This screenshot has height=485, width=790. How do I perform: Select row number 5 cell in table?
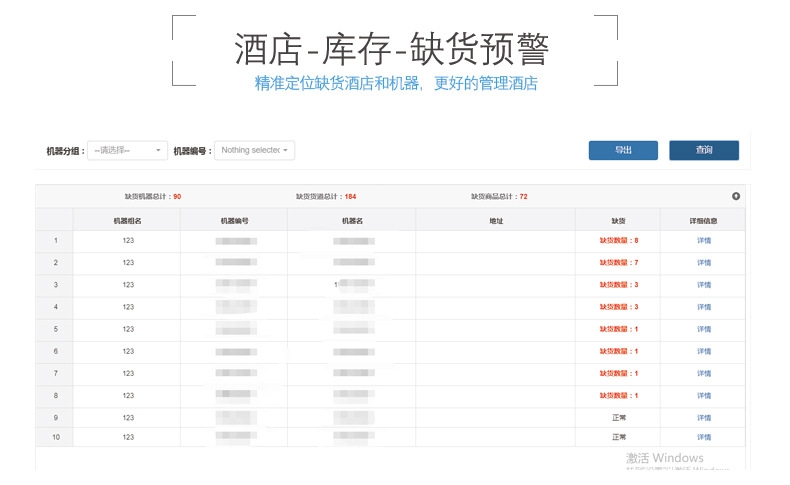click(x=55, y=329)
